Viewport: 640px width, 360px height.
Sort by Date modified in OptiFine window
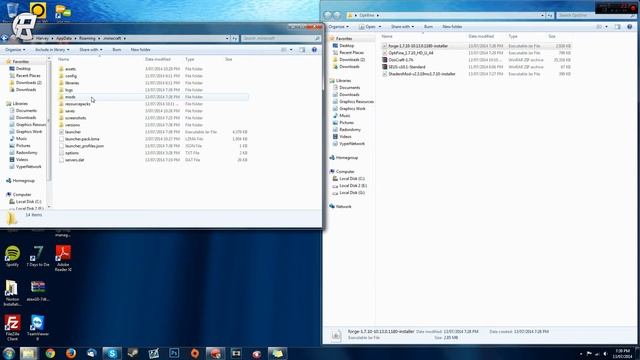(x=481, y=37)
